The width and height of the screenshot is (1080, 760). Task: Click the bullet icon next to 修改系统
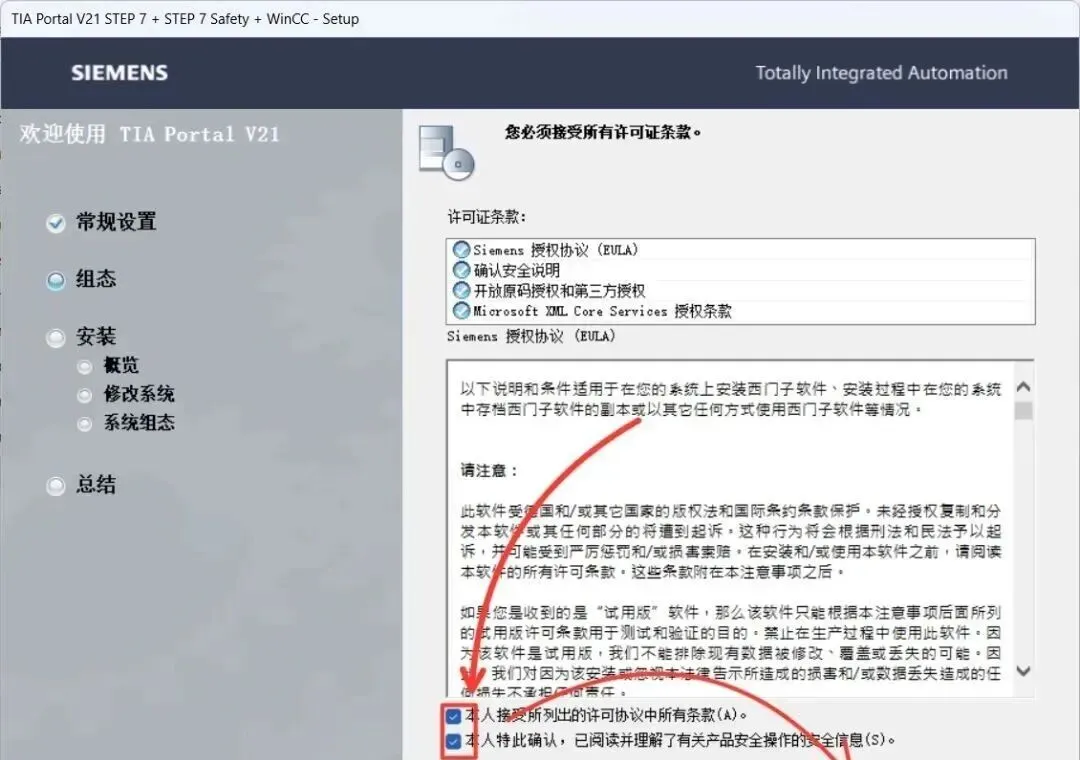coord(85,395)
